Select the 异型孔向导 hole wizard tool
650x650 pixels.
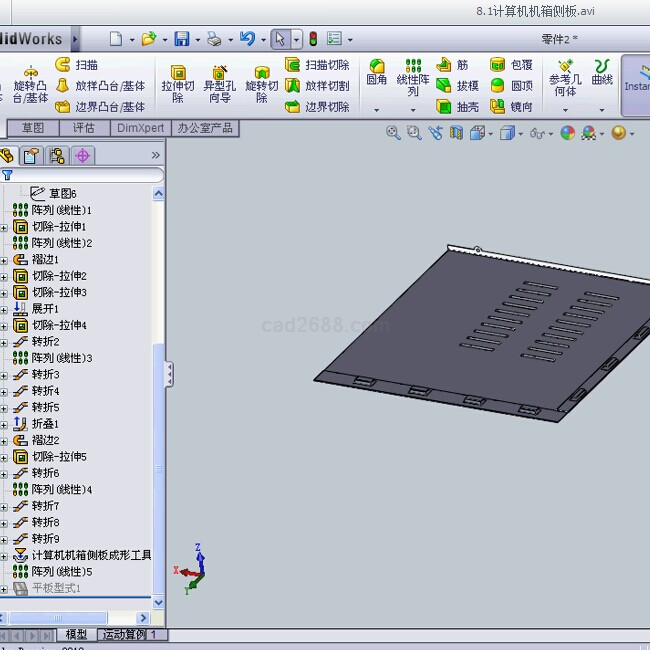219,84
